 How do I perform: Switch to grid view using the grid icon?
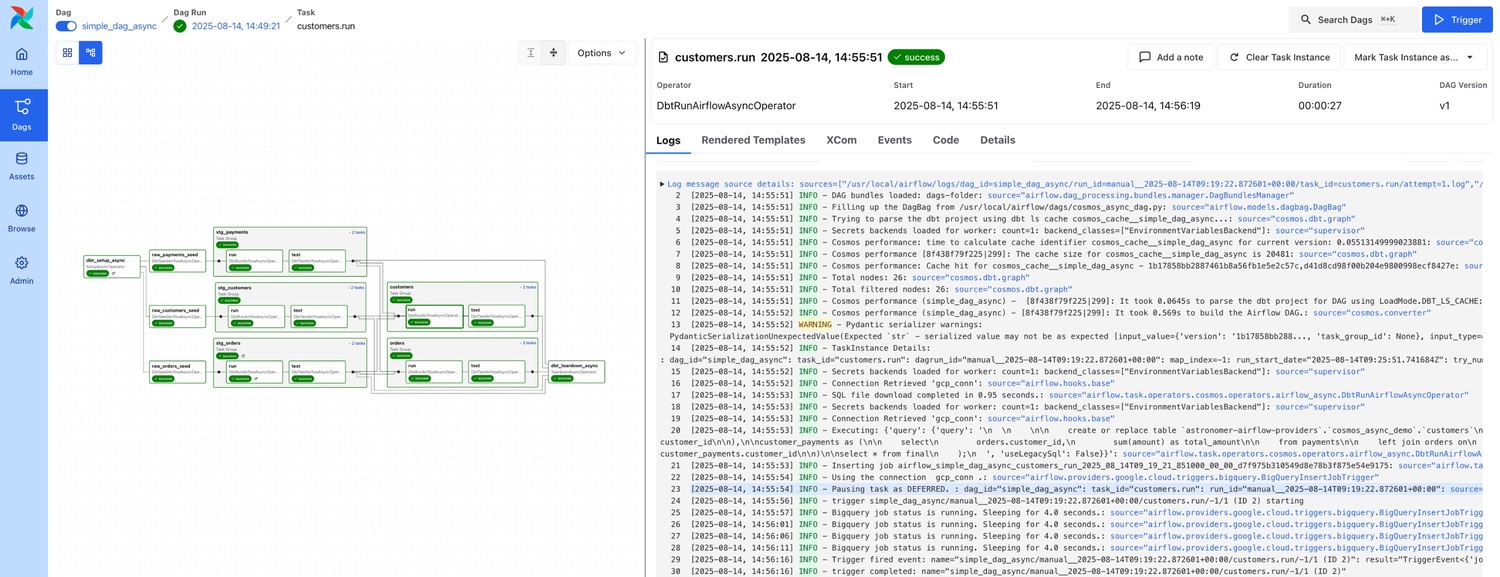pos(67,52)
